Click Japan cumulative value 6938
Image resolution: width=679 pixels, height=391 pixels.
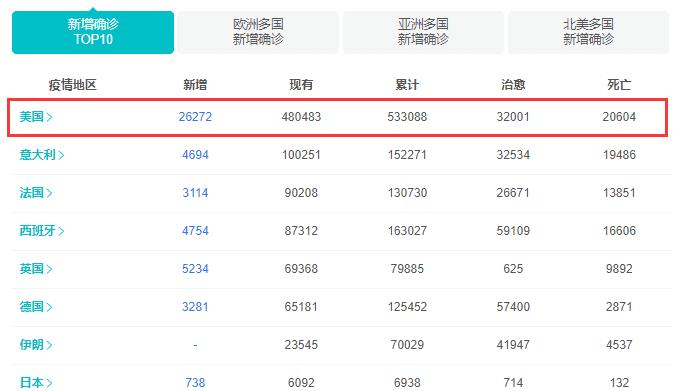(407, 383)
